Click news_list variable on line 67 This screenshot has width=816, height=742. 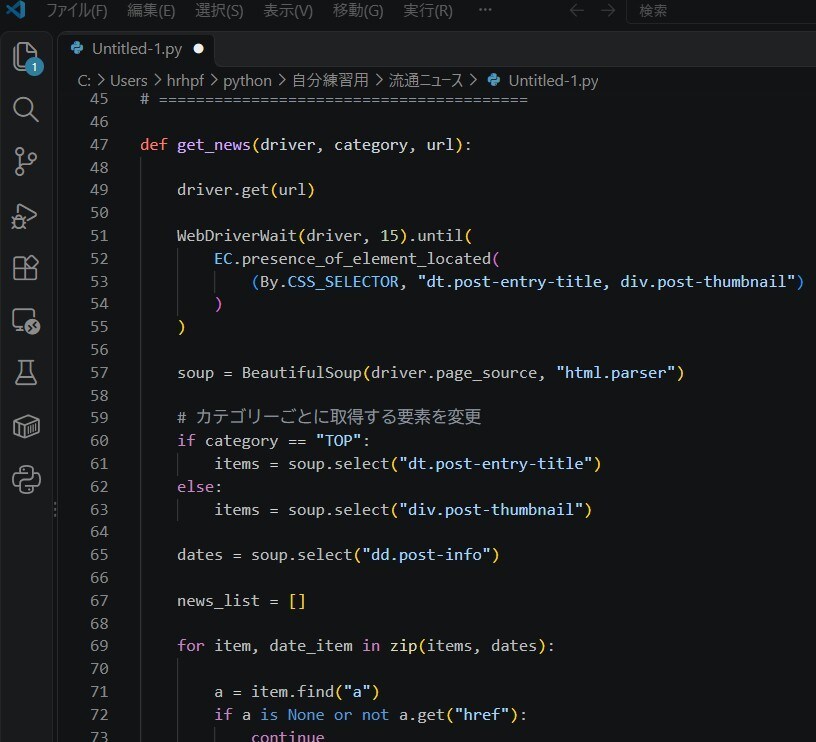point(218,600)
